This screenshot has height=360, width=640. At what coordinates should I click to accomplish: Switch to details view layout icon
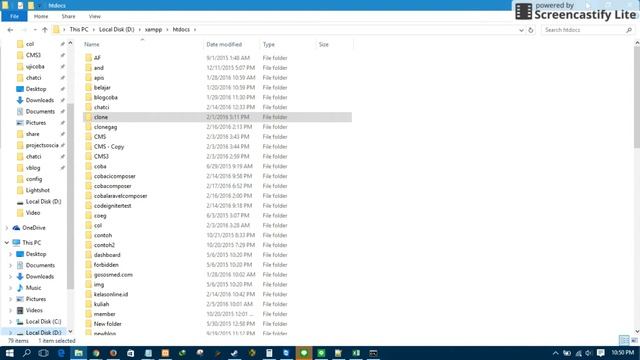coord(624,340)
